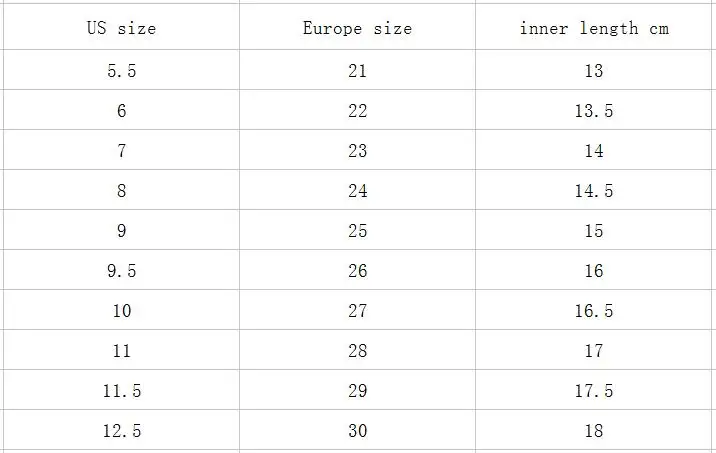The height and width of the screenshot is (453, 716).
Task: Select the cell showing US size 7
Action: coord(121,150)
